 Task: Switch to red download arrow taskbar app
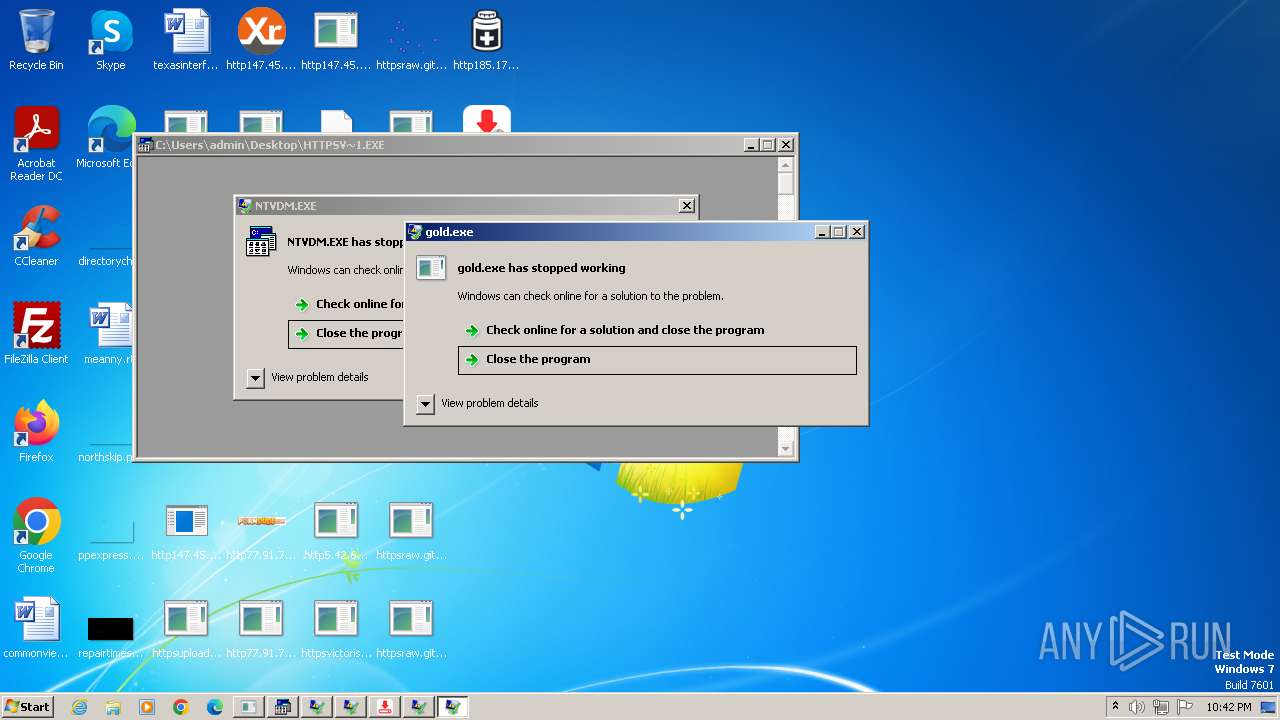[385, 707]
